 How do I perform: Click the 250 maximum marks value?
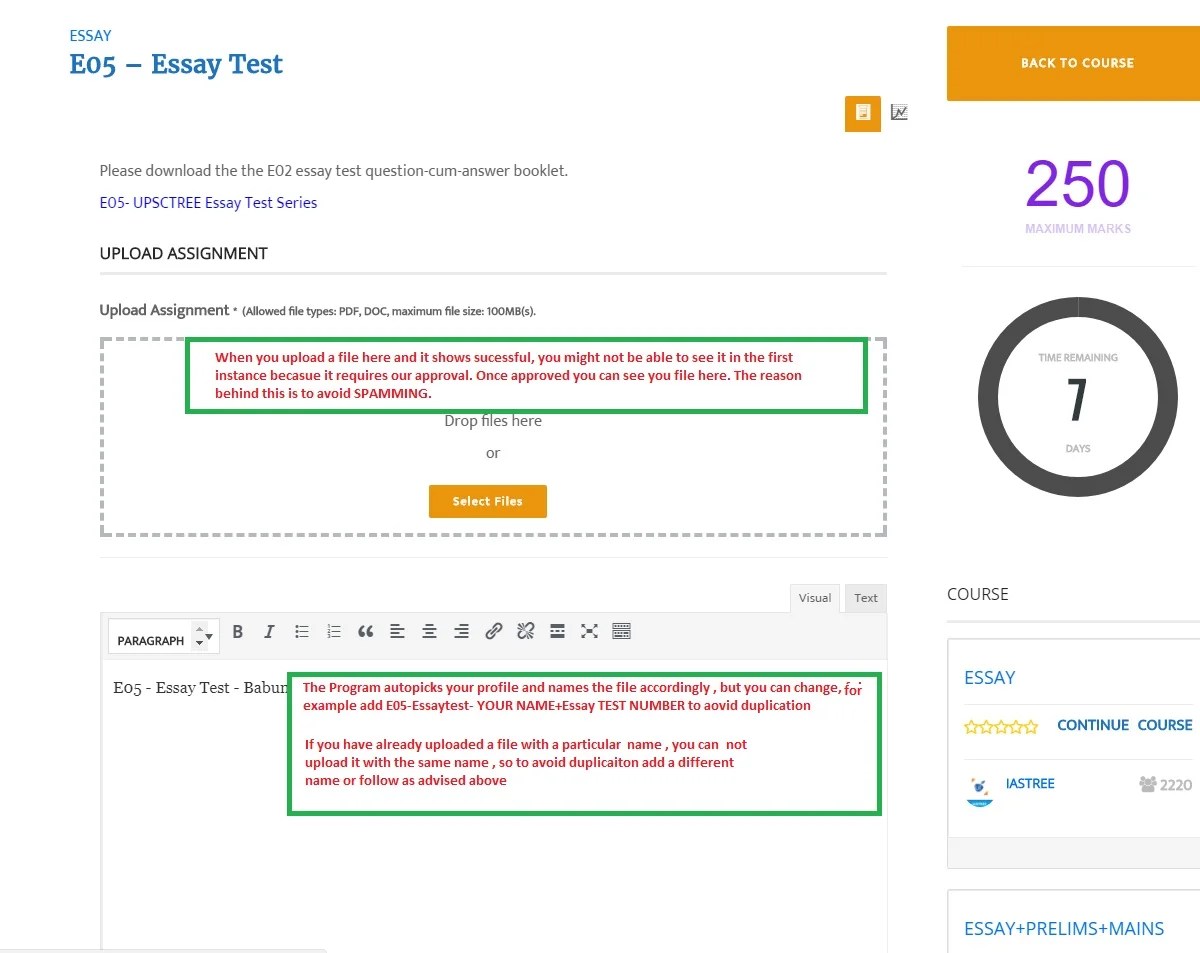pos(1077,184)
